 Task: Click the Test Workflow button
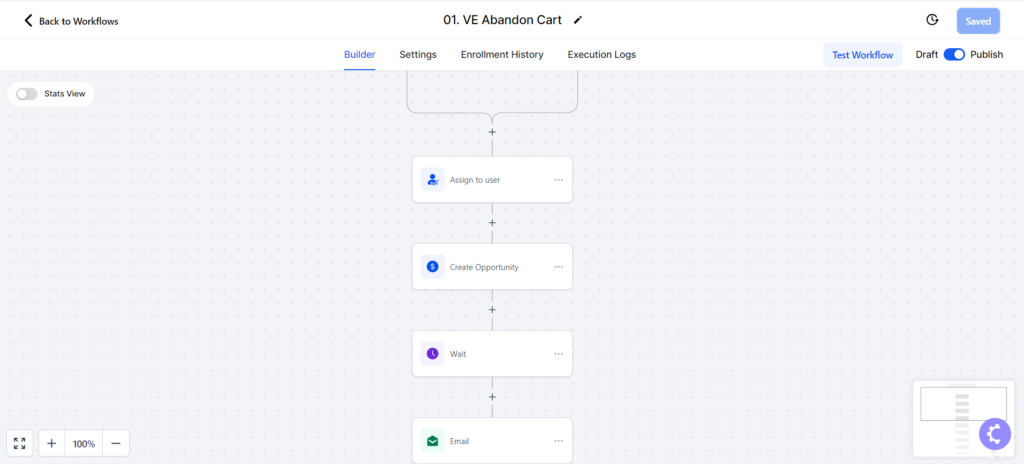(x=862, y=55)
